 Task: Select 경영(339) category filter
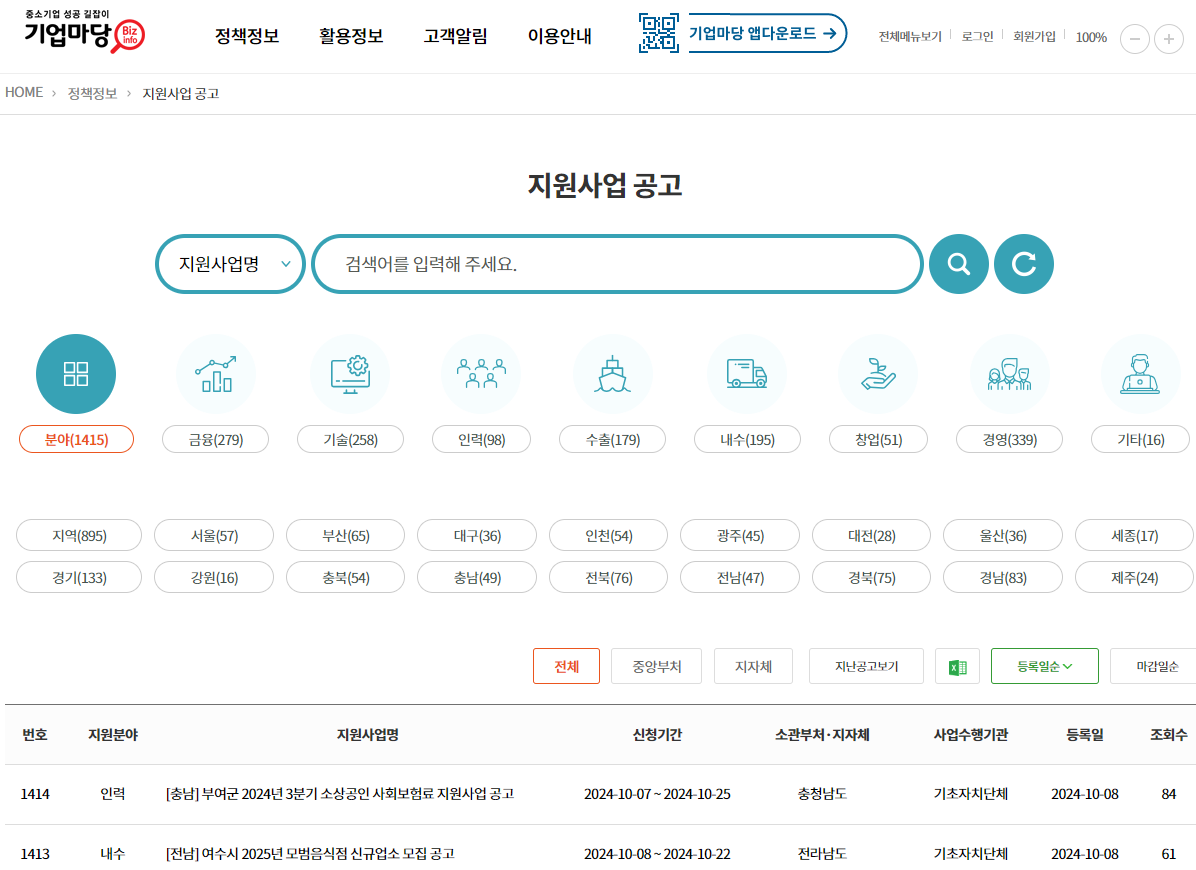[x=1009, y=439]
